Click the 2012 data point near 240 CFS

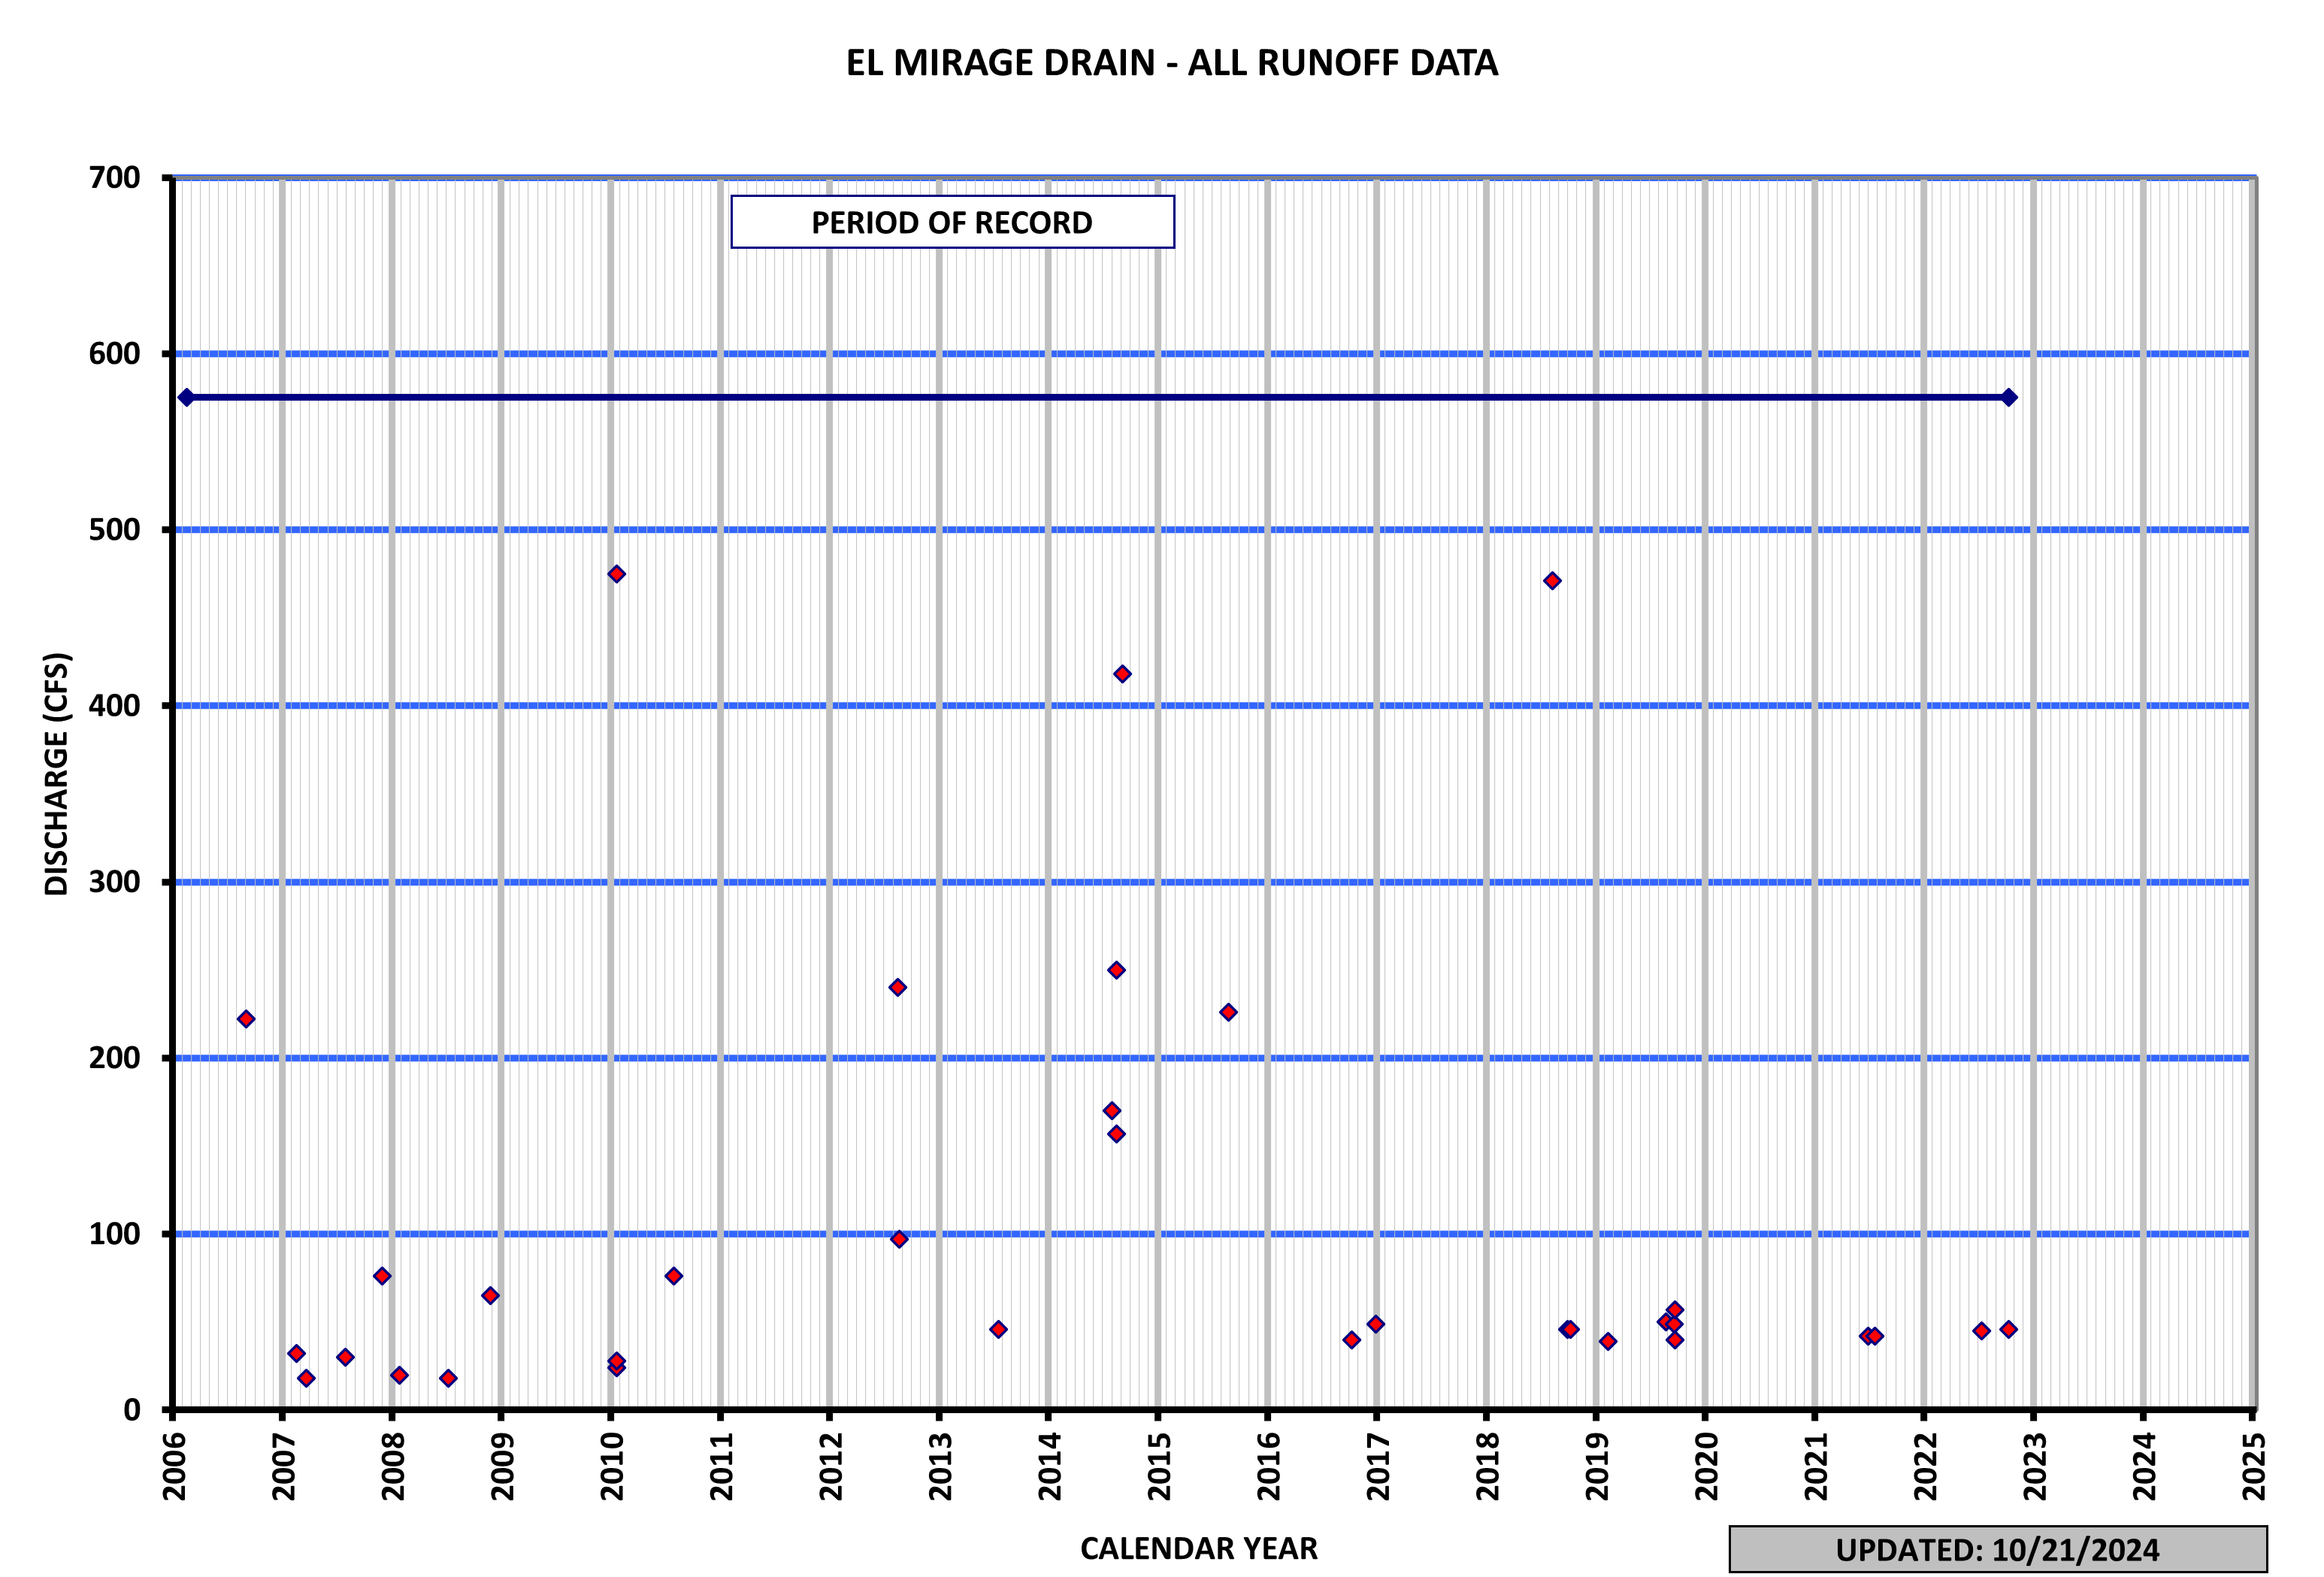[898, 987]
